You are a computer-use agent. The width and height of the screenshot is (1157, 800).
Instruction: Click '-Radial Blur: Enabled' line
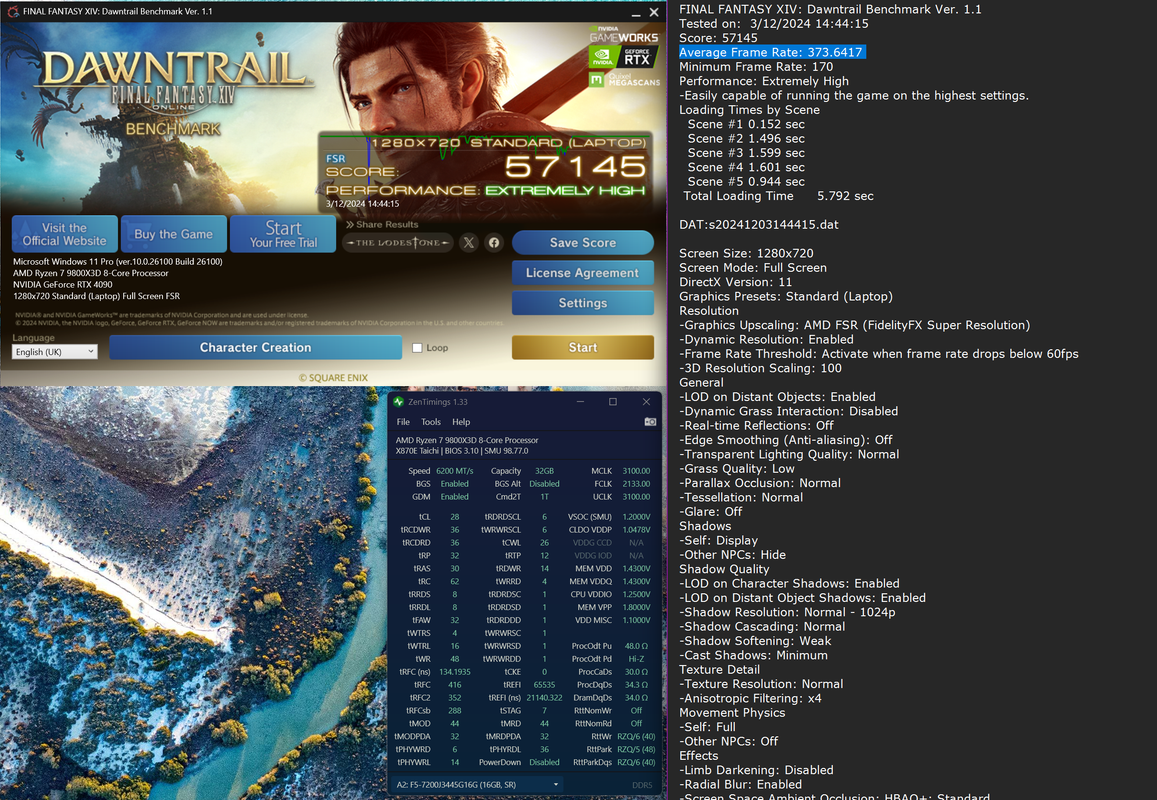[x=741, y=785]
